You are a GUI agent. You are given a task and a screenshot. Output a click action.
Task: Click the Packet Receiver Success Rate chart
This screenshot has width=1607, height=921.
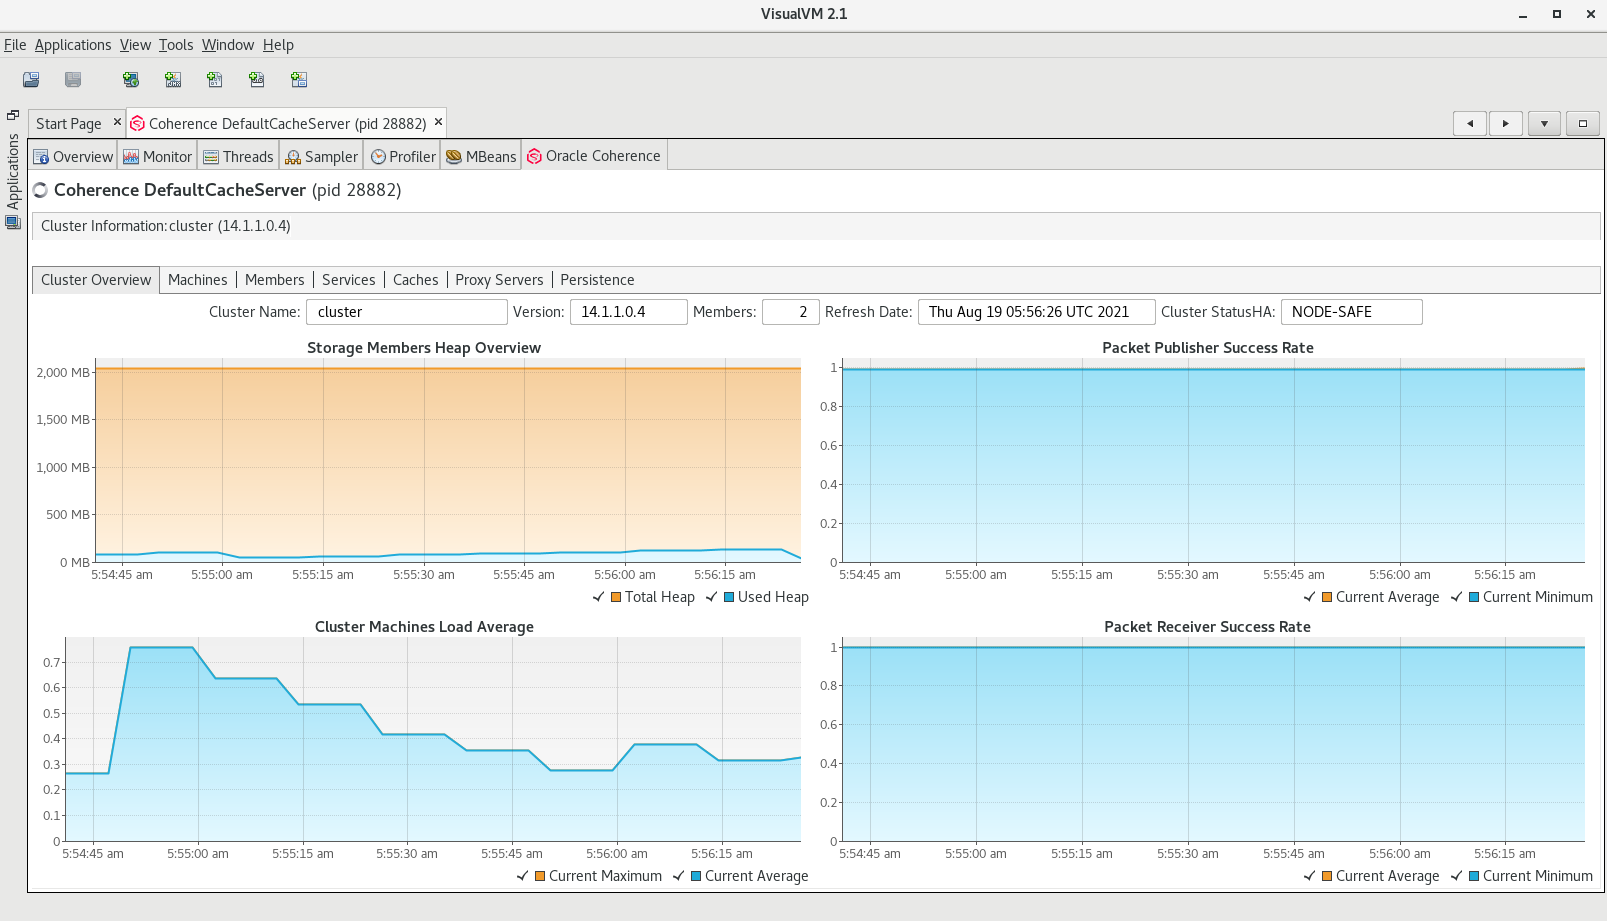(x=1214, y=739)
